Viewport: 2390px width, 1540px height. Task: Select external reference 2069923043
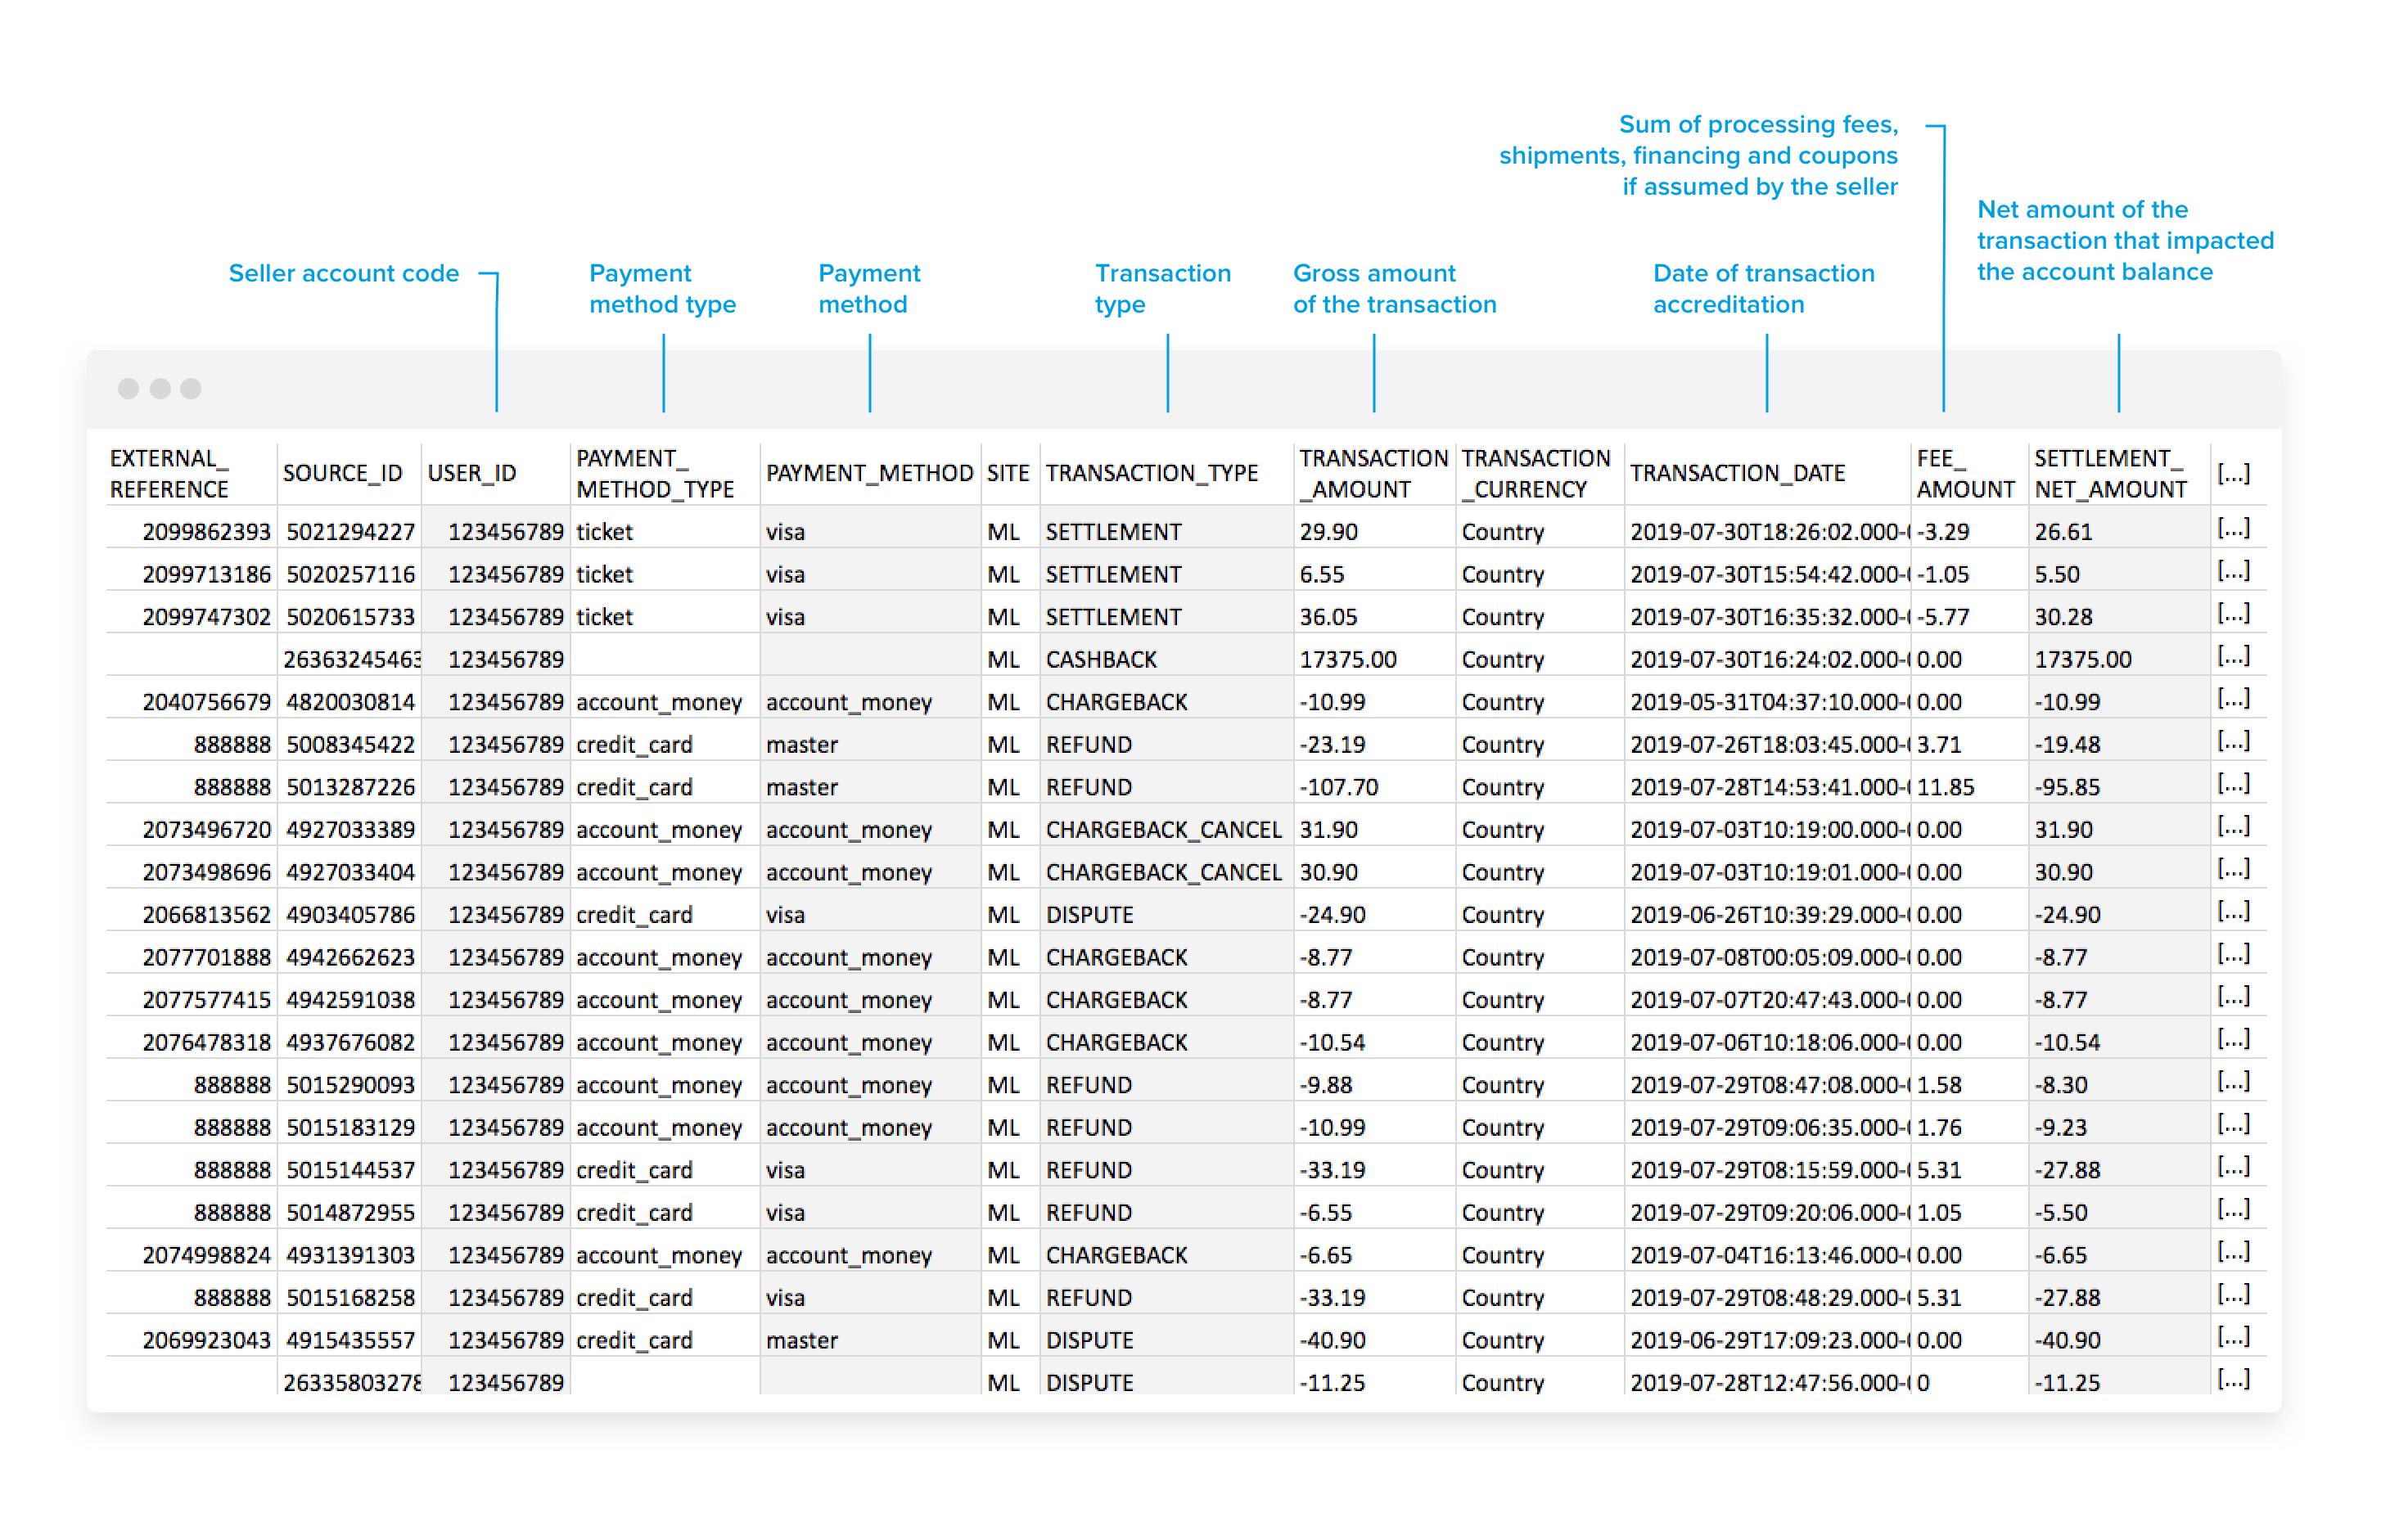click(x=206, y=1340)
